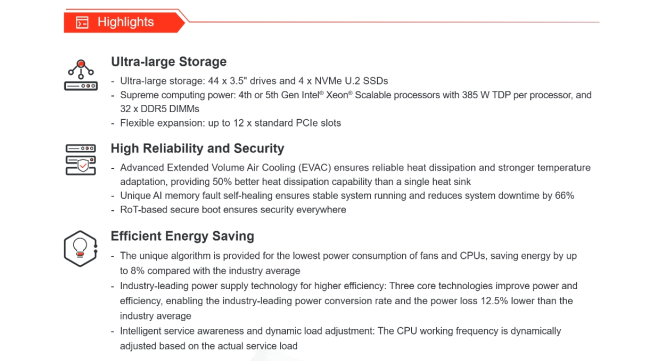Click the Industry-leading power supply technology bullet
Screen dimensions: 650x361
click(348, 286)
